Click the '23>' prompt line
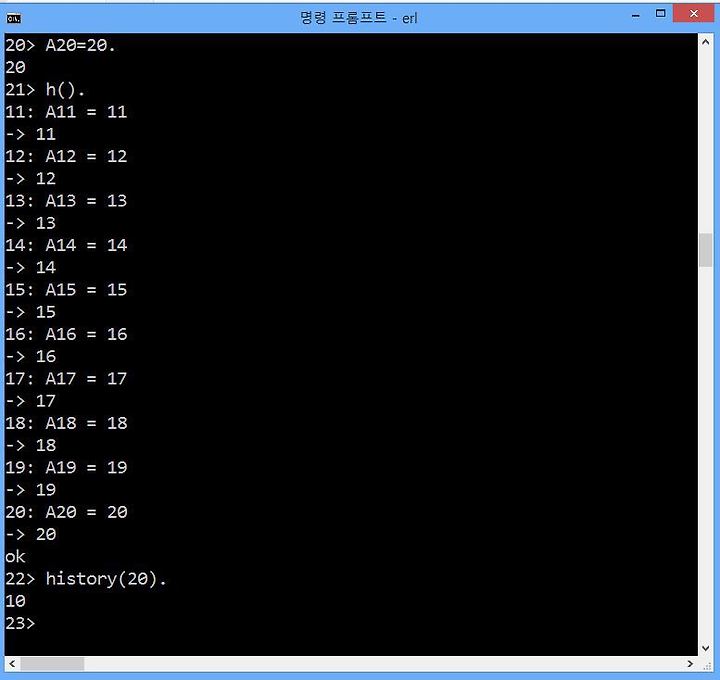 pyautogui.click(x=20, y=624)
